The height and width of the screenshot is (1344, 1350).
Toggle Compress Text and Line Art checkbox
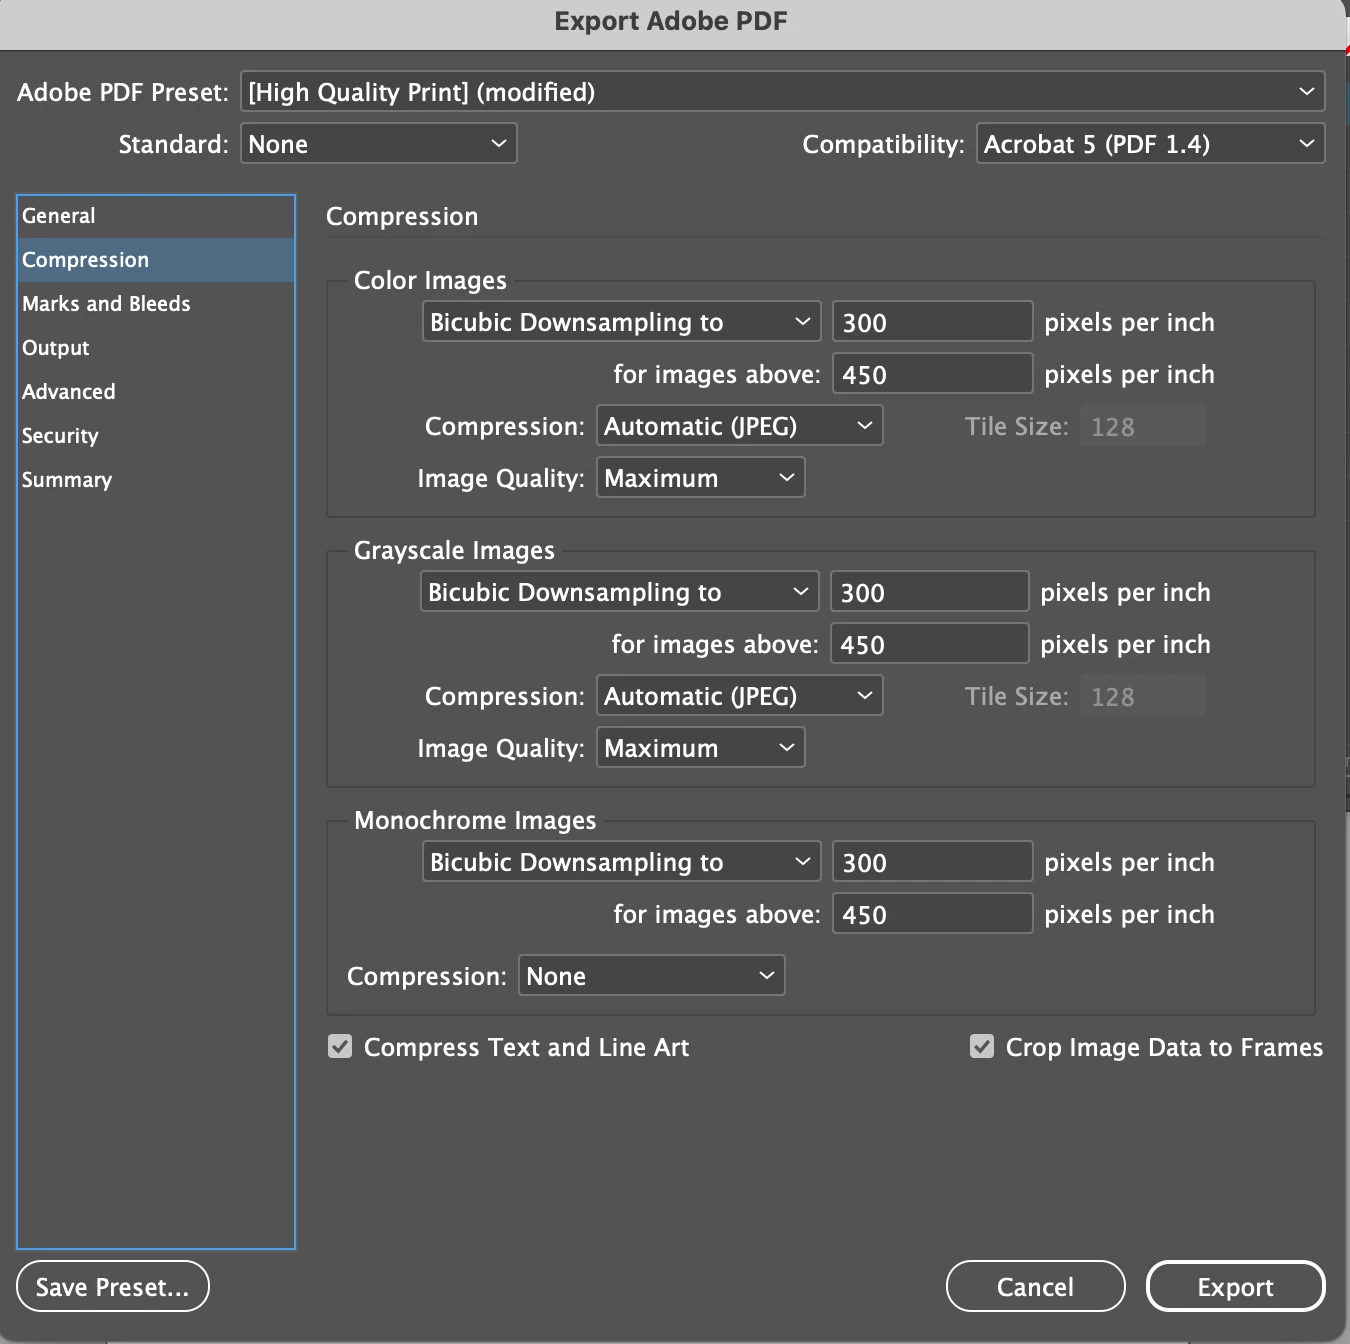[x=340, y=1047]
